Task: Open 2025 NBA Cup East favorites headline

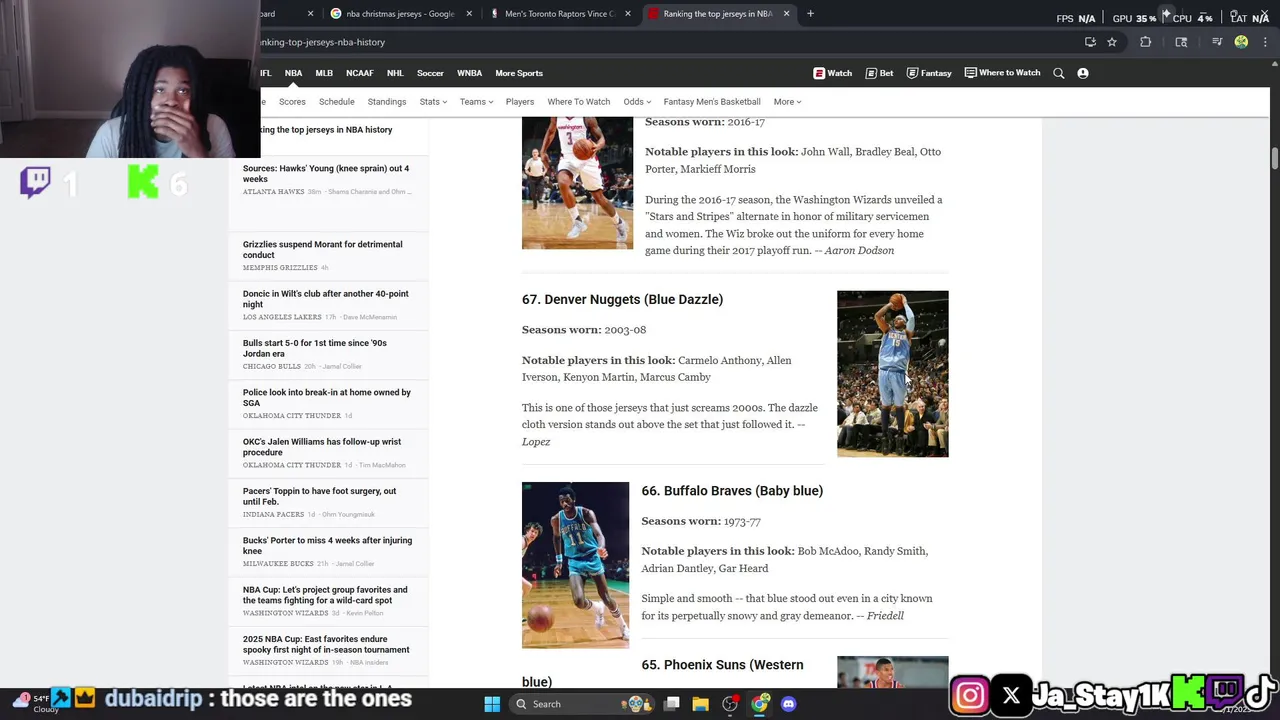Action: (326, 644)
